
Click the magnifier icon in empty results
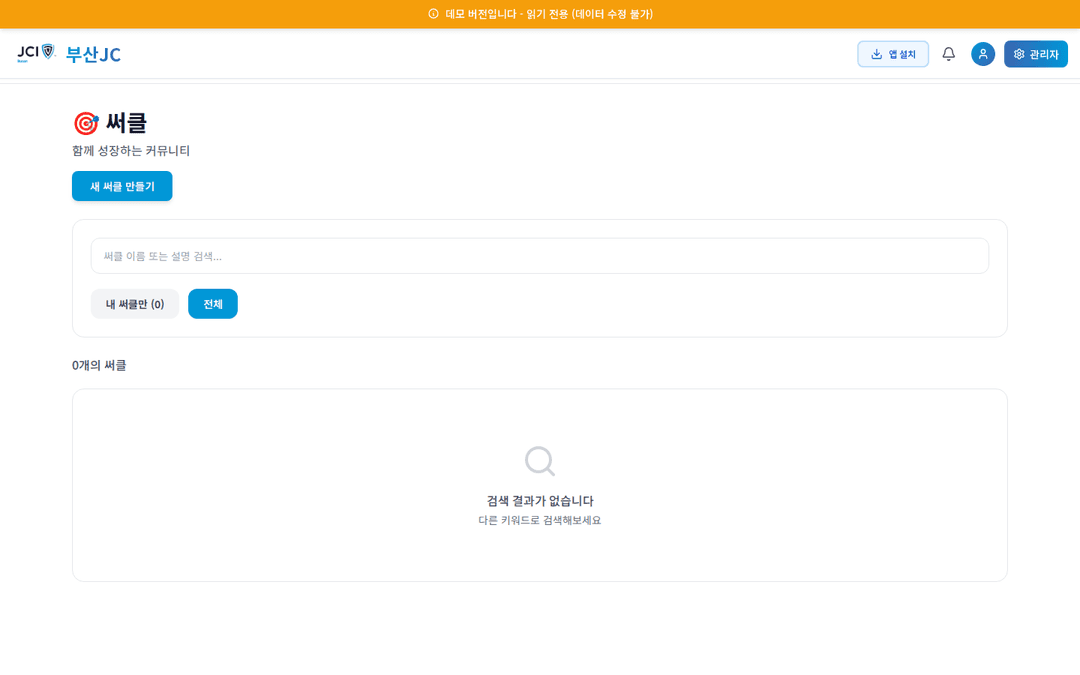coord(539,461)
